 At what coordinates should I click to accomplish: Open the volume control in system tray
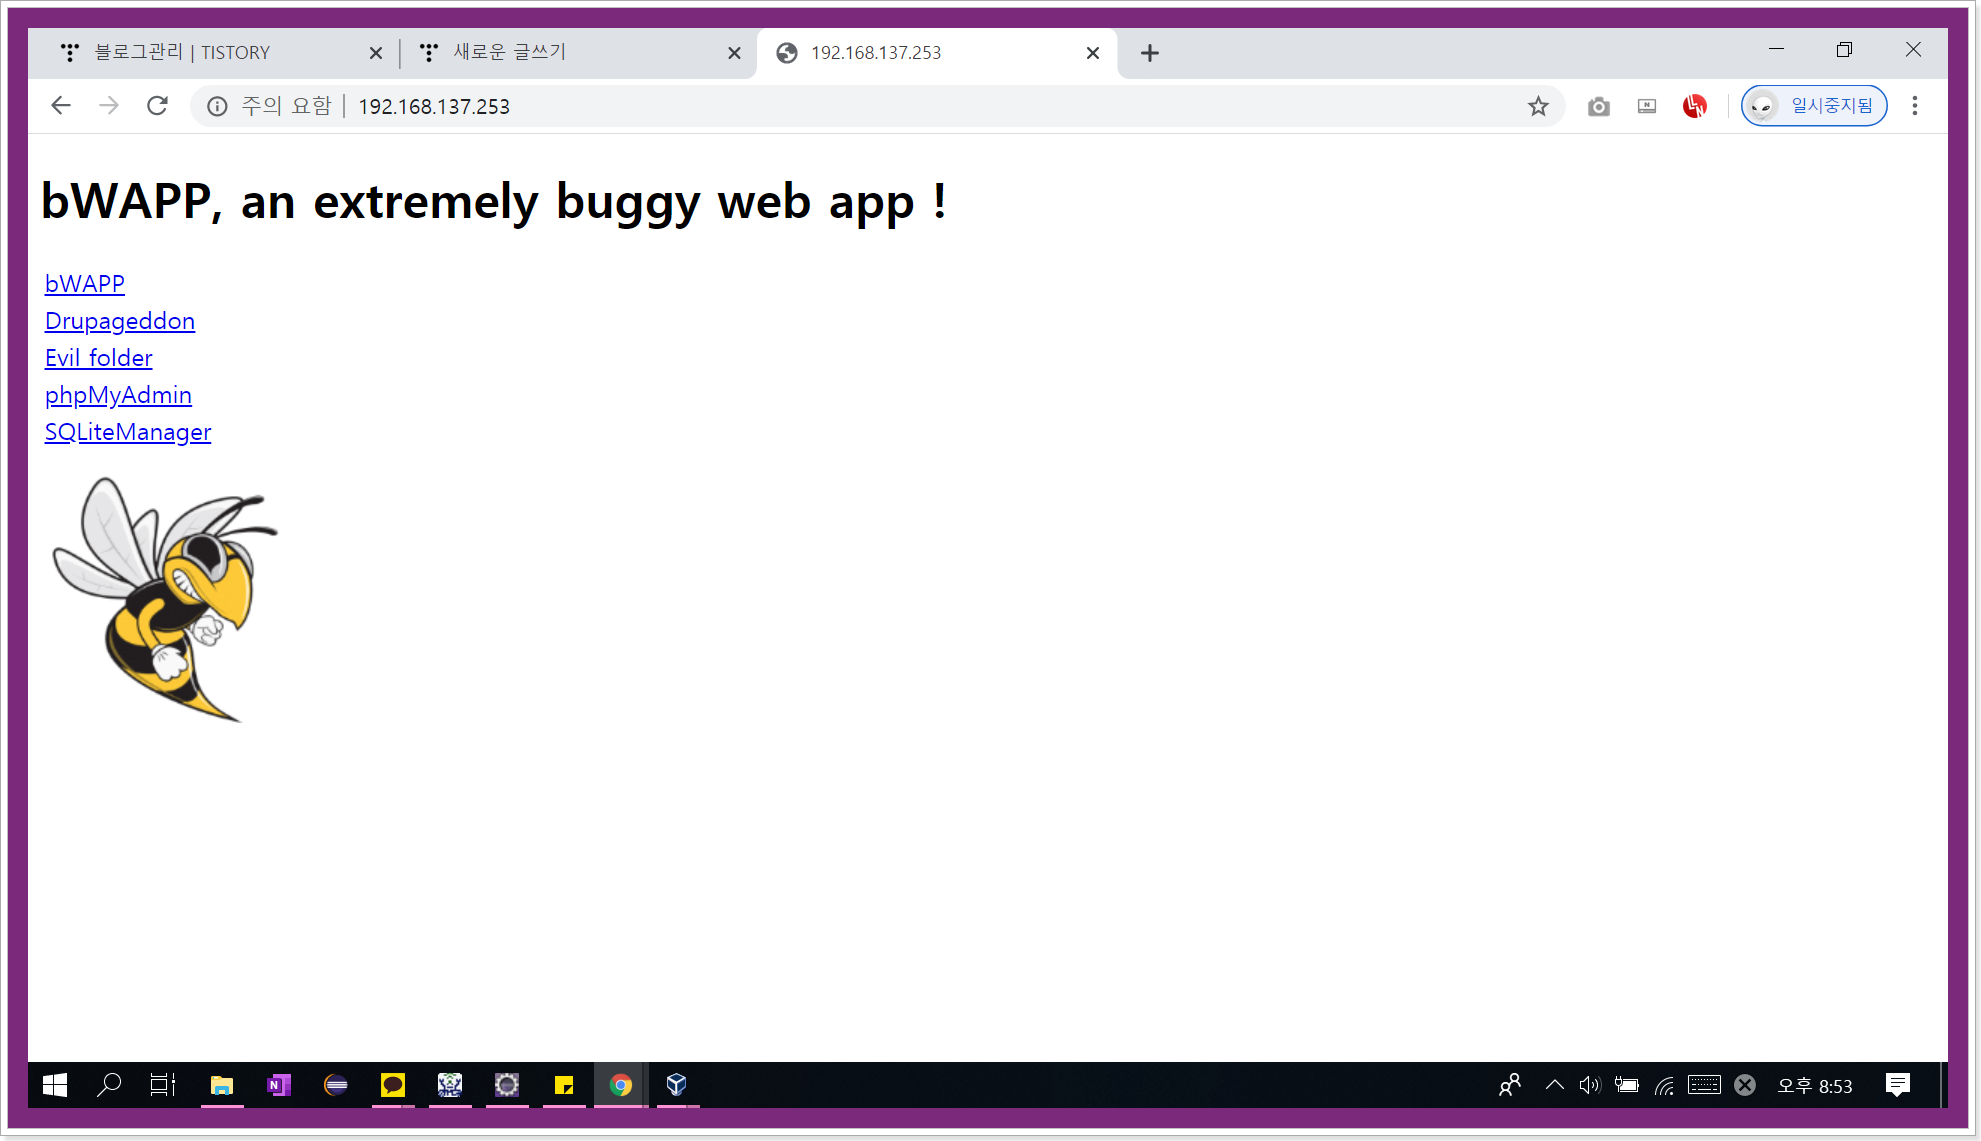tap(1589, 1085)
